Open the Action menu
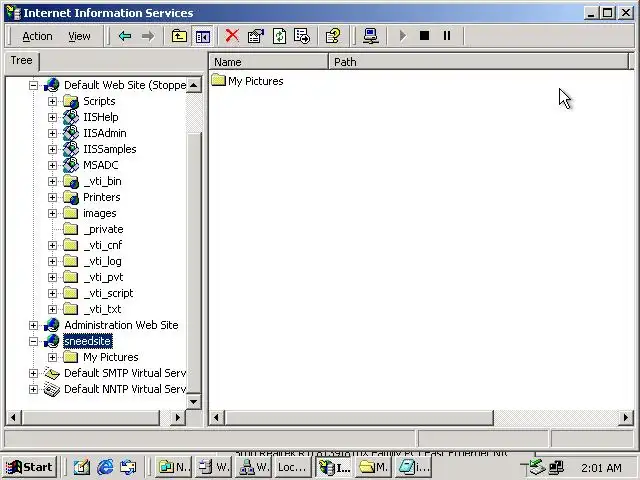Screen dimensions: 640x480 37,36
